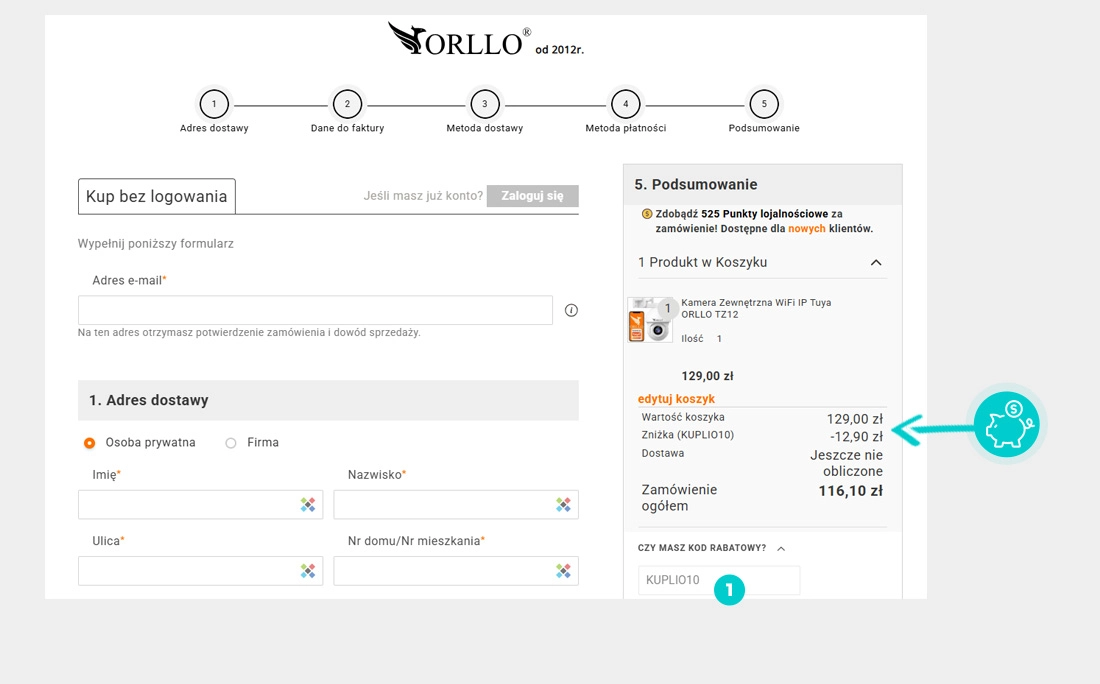The height and width of the screenshot is (684, 1100).
Task: Click autofill icon in Ulica field
Action: tap(308, 571)
